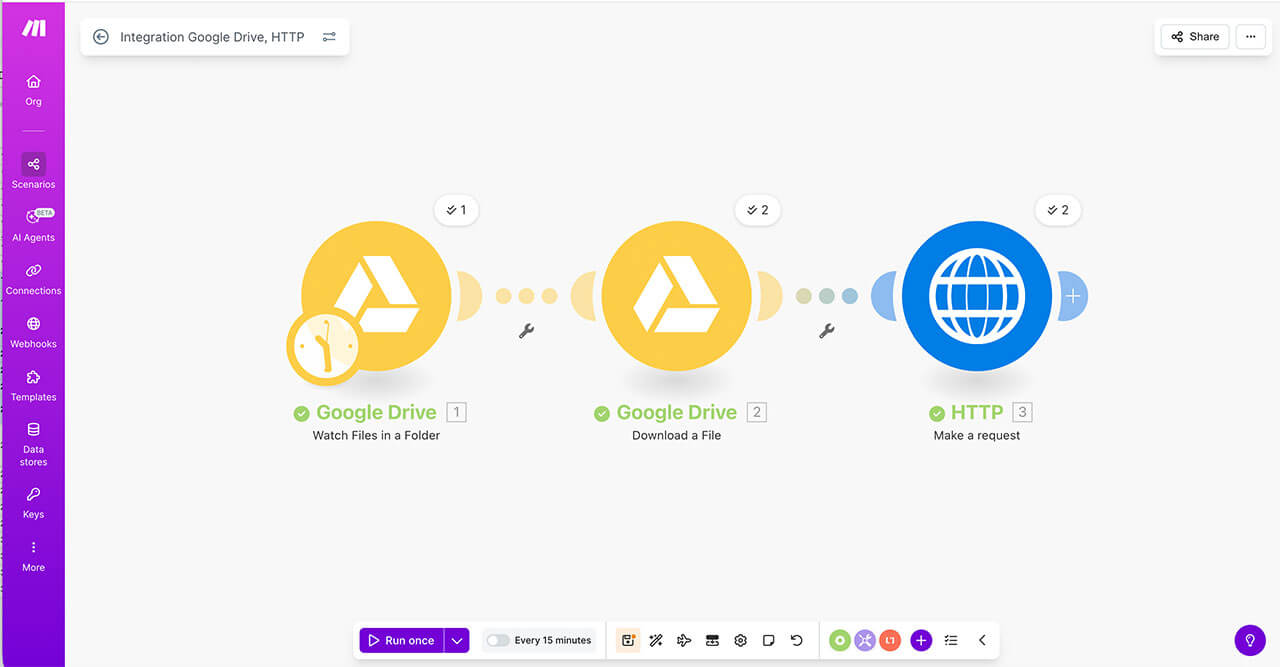Click the green tools circle in toolbar
The height and width of the screenshot is (667, 1280).
tap(840, 640)
